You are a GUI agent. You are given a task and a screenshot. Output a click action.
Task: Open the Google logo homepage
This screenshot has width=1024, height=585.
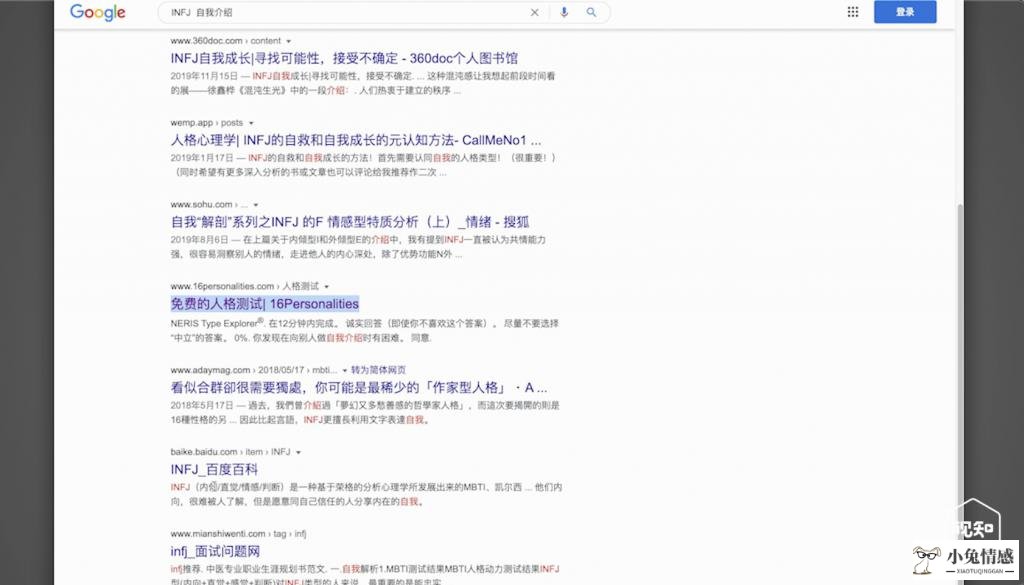click(x=98, y=12)
